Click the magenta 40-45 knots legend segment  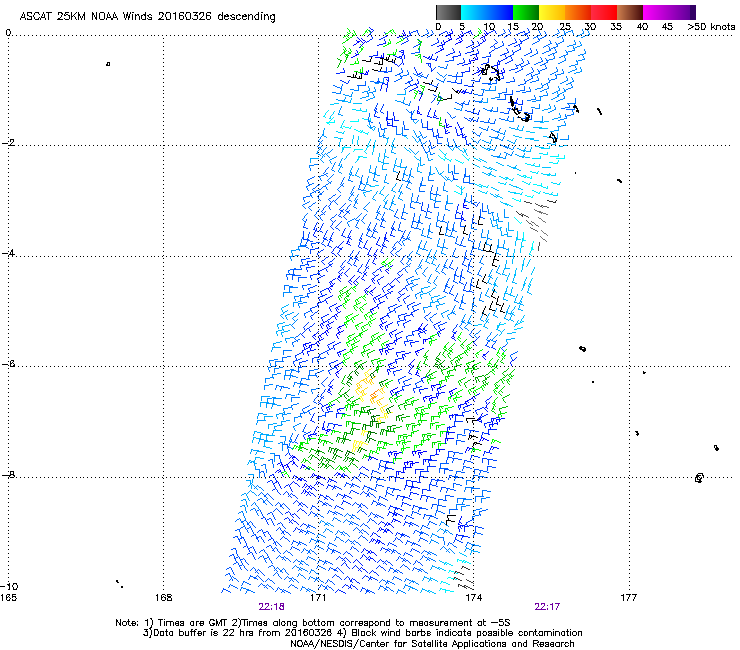[x=656, y=12]
